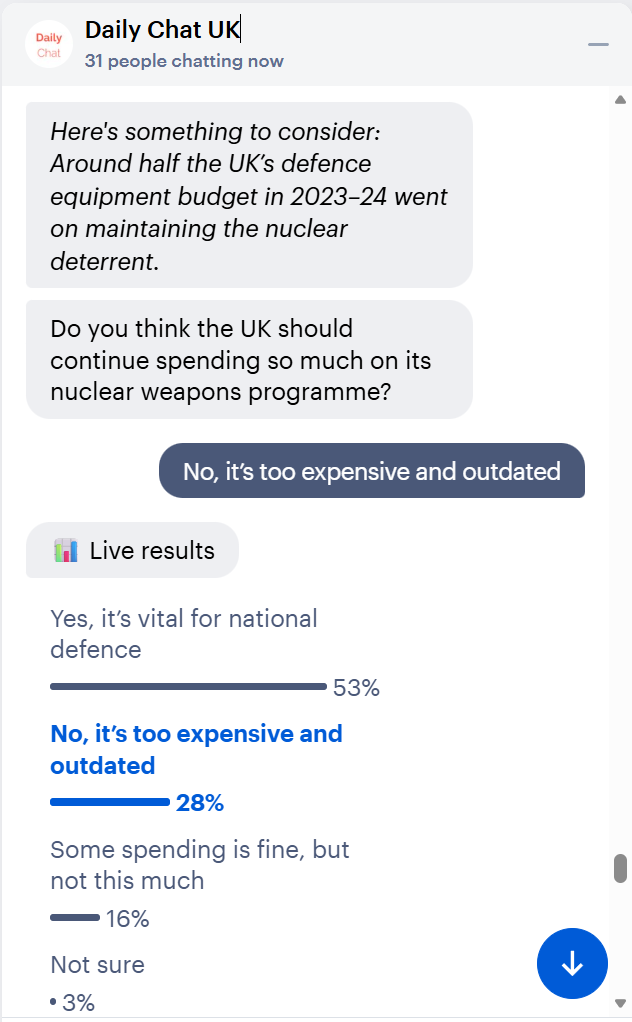The width and height of the screenshot is (632, 1022).
Task: Click the Live results bubble
Action: (132, 550)
